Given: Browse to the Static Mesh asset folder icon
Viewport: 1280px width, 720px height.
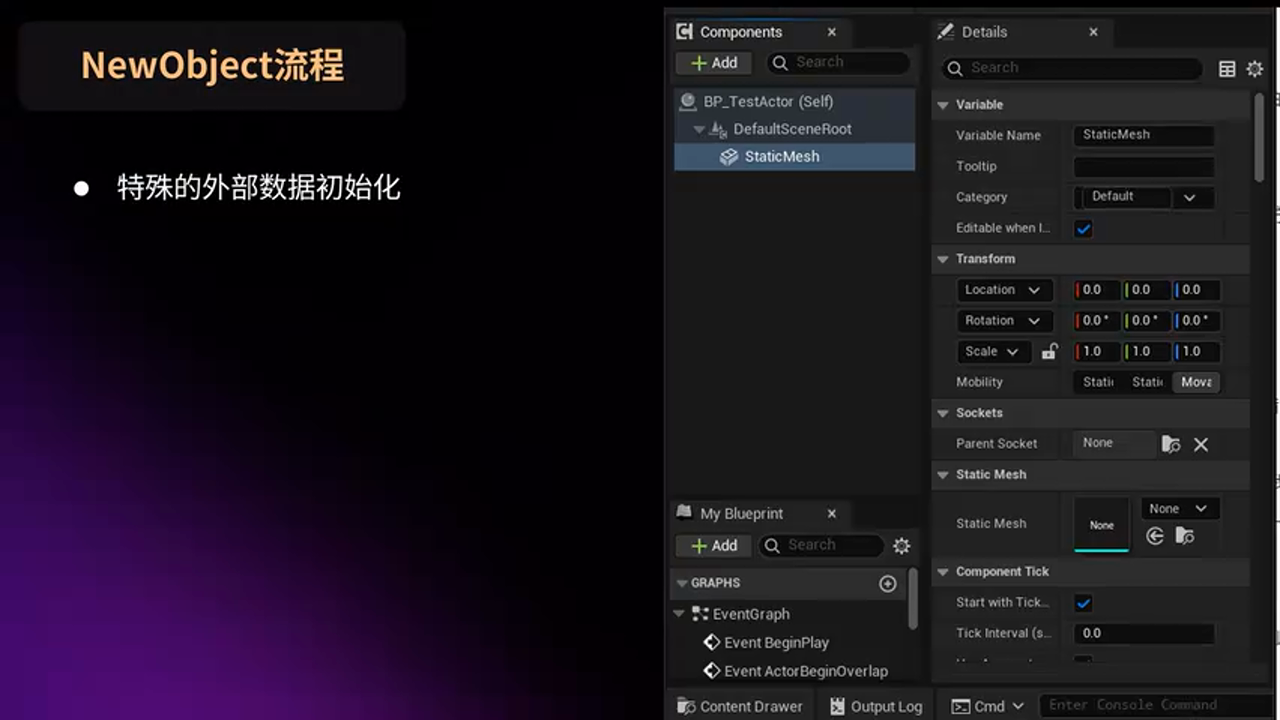Looking at the screenshot, I should 1185,536.
